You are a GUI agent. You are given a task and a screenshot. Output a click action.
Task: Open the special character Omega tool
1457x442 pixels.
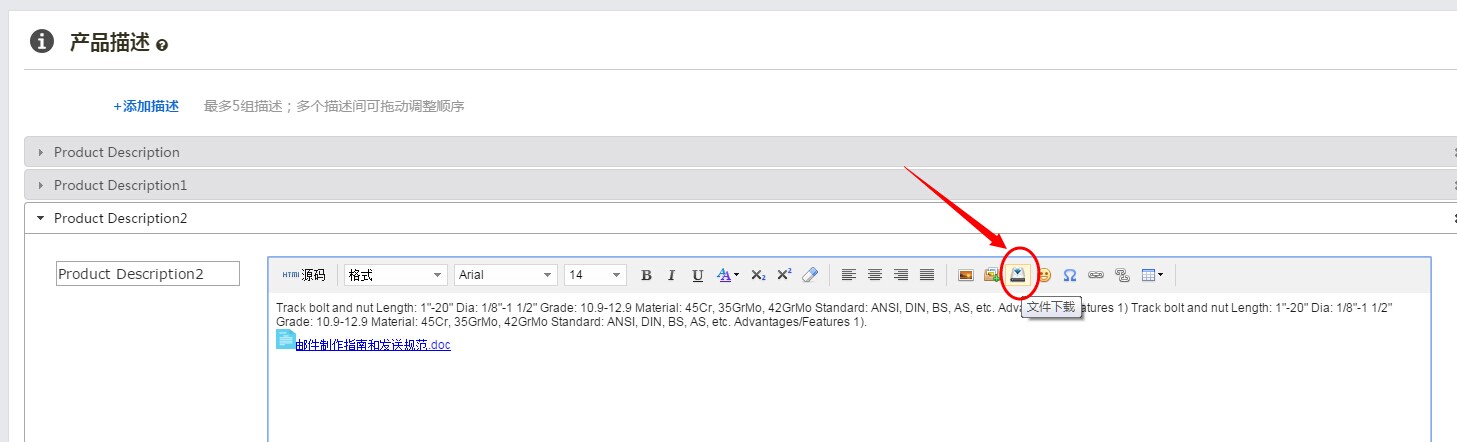pos(1070,275)
